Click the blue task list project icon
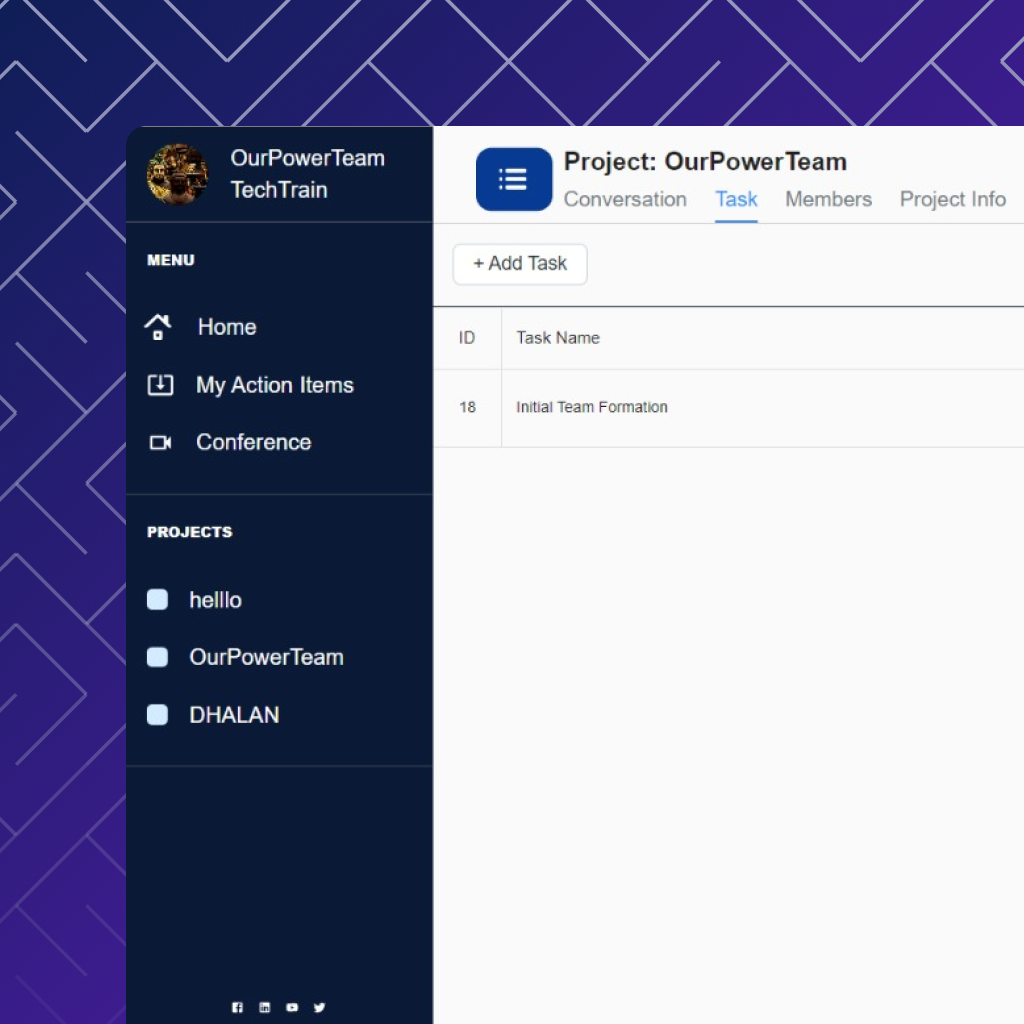Viewport: 1024px width, 1024px height. (513, 179)
